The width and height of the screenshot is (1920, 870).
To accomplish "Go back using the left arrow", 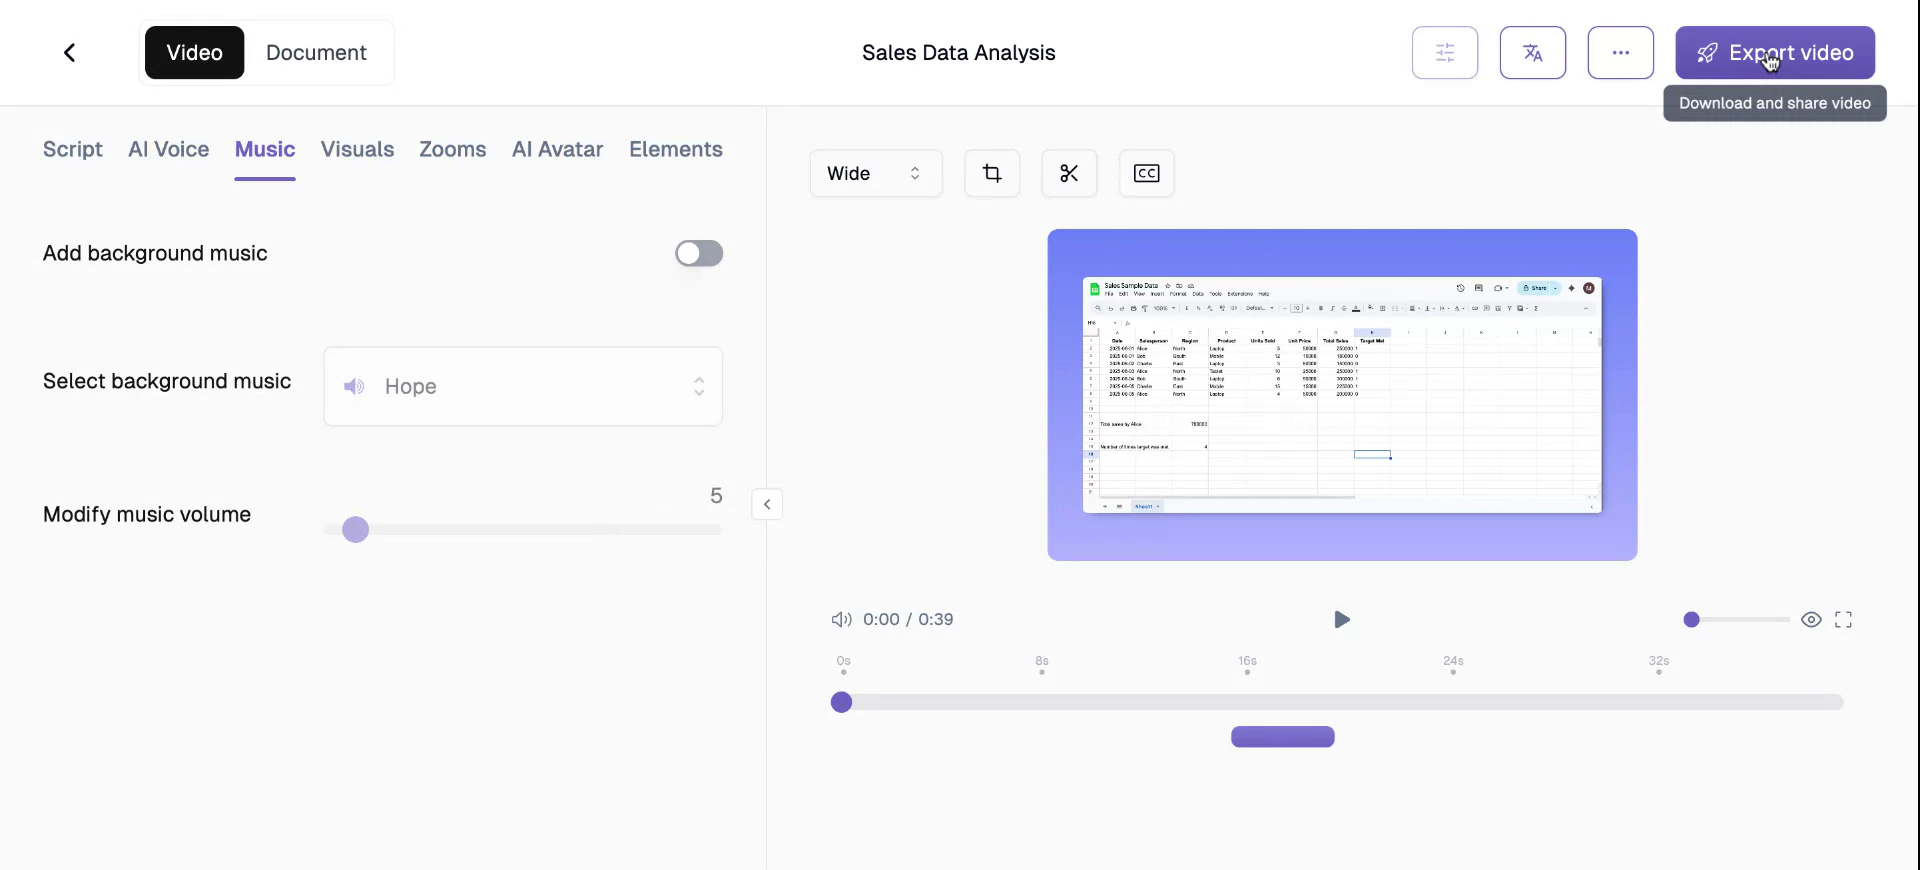I will (70, 53).
